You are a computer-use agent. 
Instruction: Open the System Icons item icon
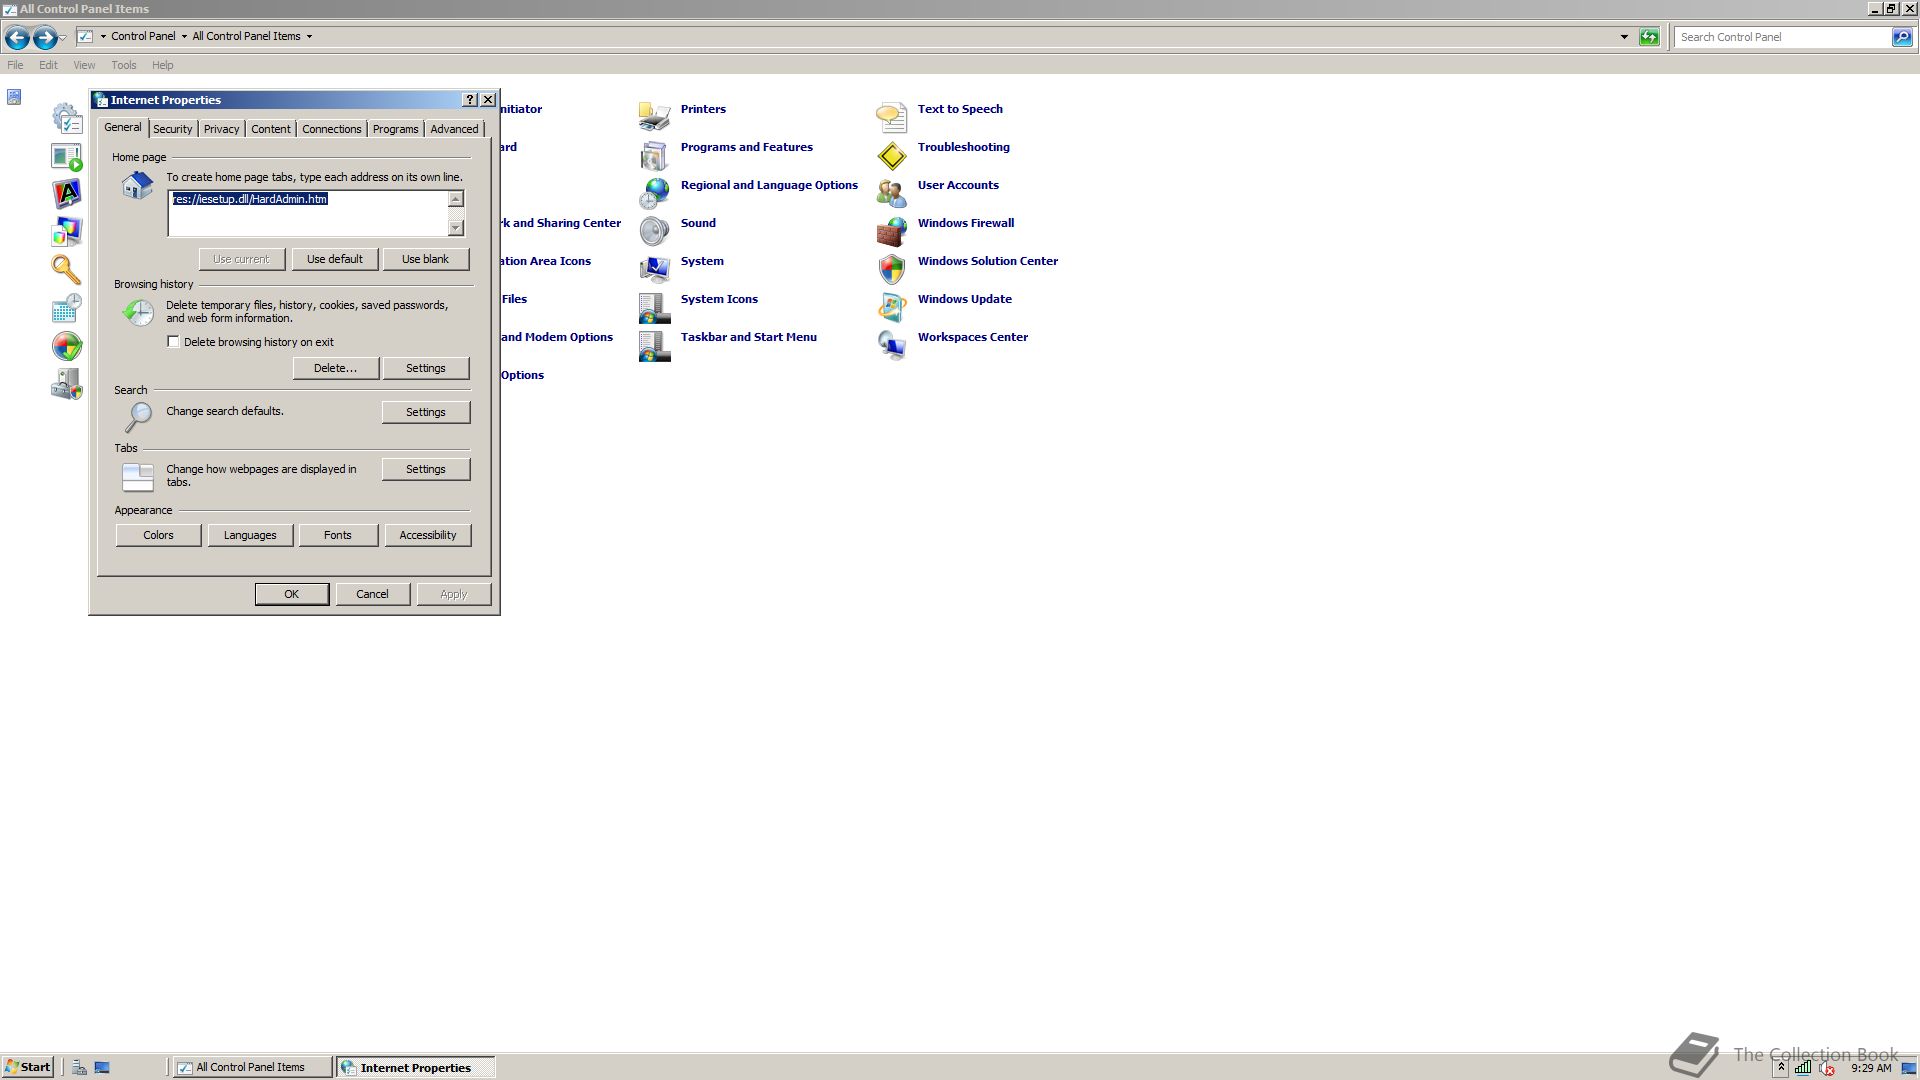654,307
